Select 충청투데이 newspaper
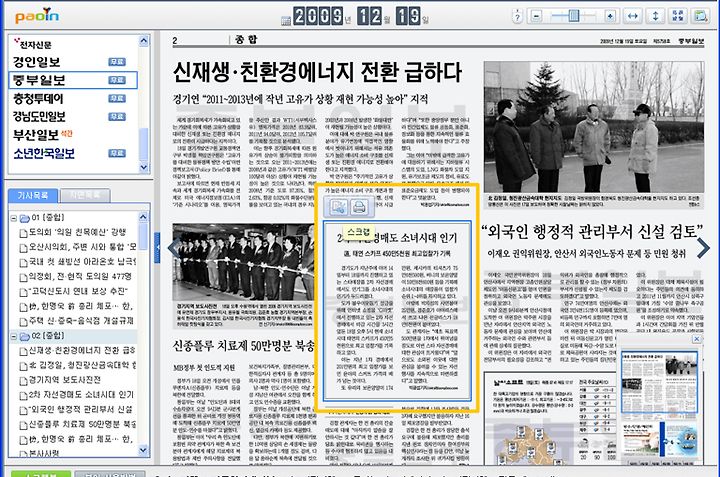Viewport: 720px width, 477px height. tap(38, 99)
